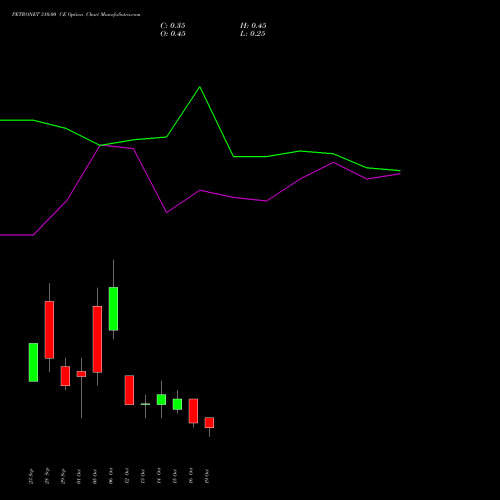Screen dimensions: 500x500
Task: Click the 06 Oct date label
Action: click(111, 476)
